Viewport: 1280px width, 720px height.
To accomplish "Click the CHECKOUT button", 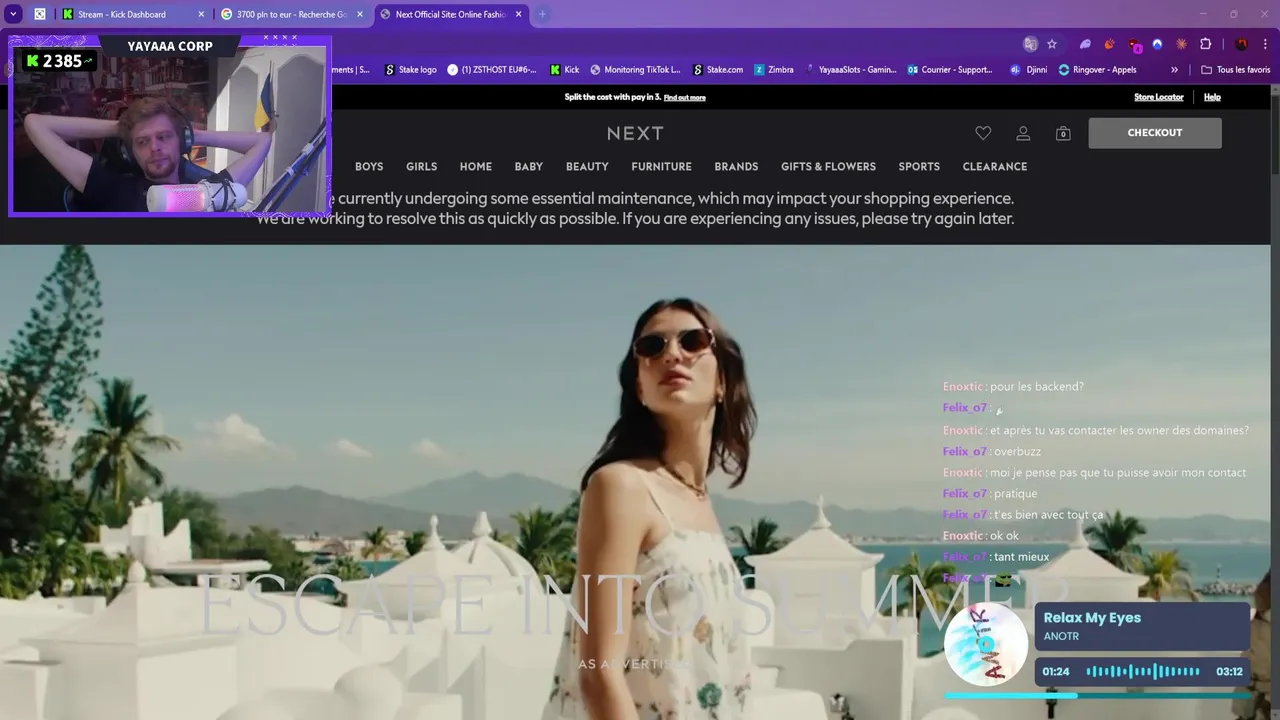I will coord(1155,133).
